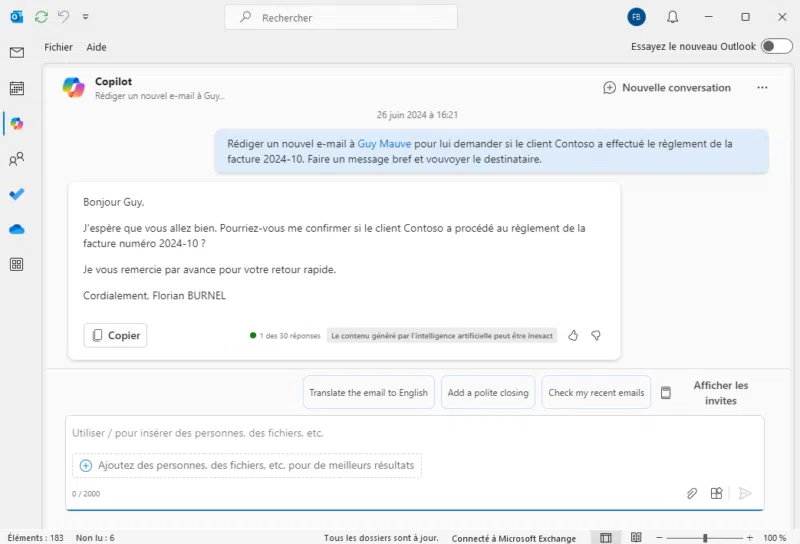Screen dimensions: 800x544
Task: Click Add a polite closing suggestion
Action: pyautogui.click(x=488, y=392)
